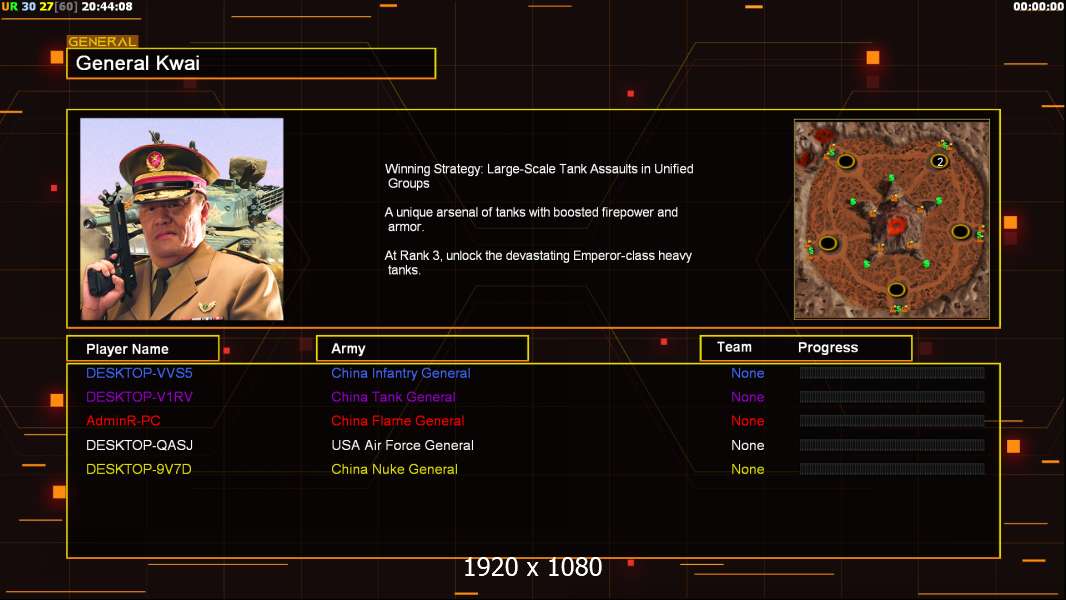This screenshot has width=1066, height=600.
Task: Click the progress bar for DESKTOP-VVS5
Action: click(x=892, y=372)
